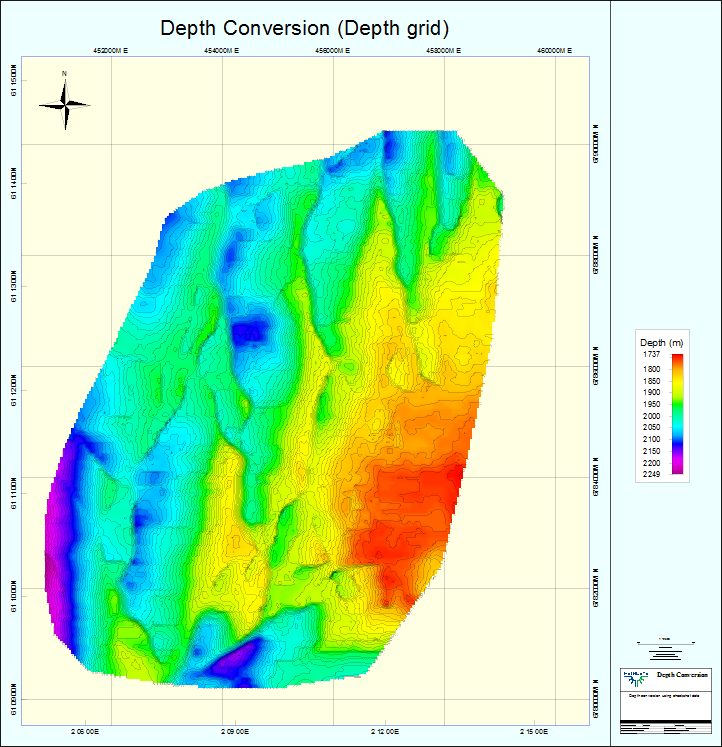
Task: Click the 2249 maximum depth legend value
Action: [651, 475]
